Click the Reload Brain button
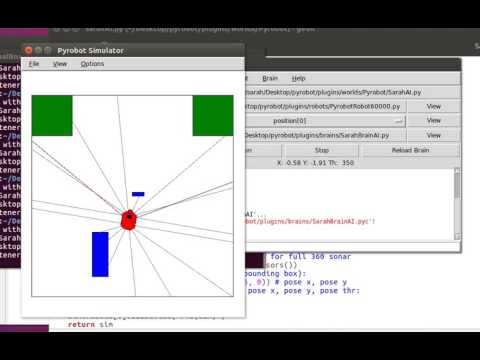This screenshot has height=360, width=480. click(410, 150)
